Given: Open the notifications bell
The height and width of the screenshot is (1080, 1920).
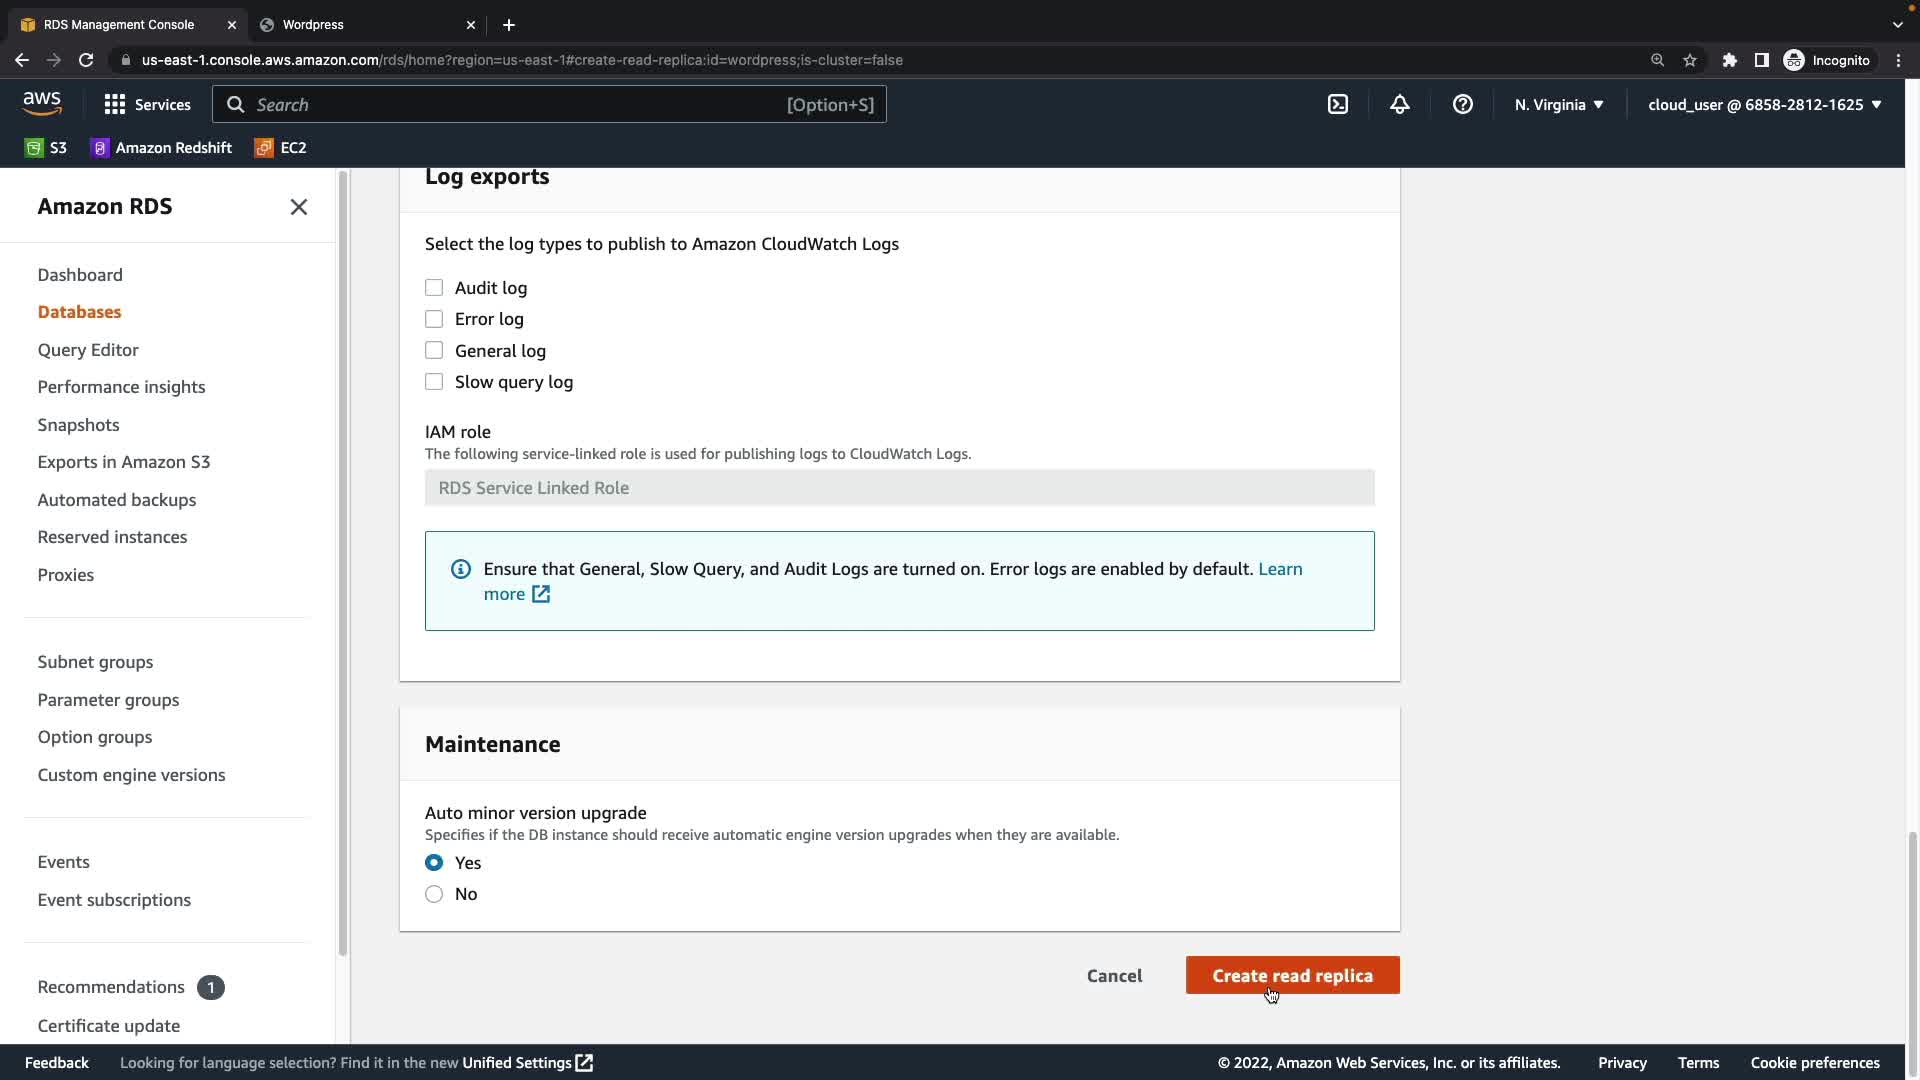Looking at the screenshot, I should pos(1399,104).
